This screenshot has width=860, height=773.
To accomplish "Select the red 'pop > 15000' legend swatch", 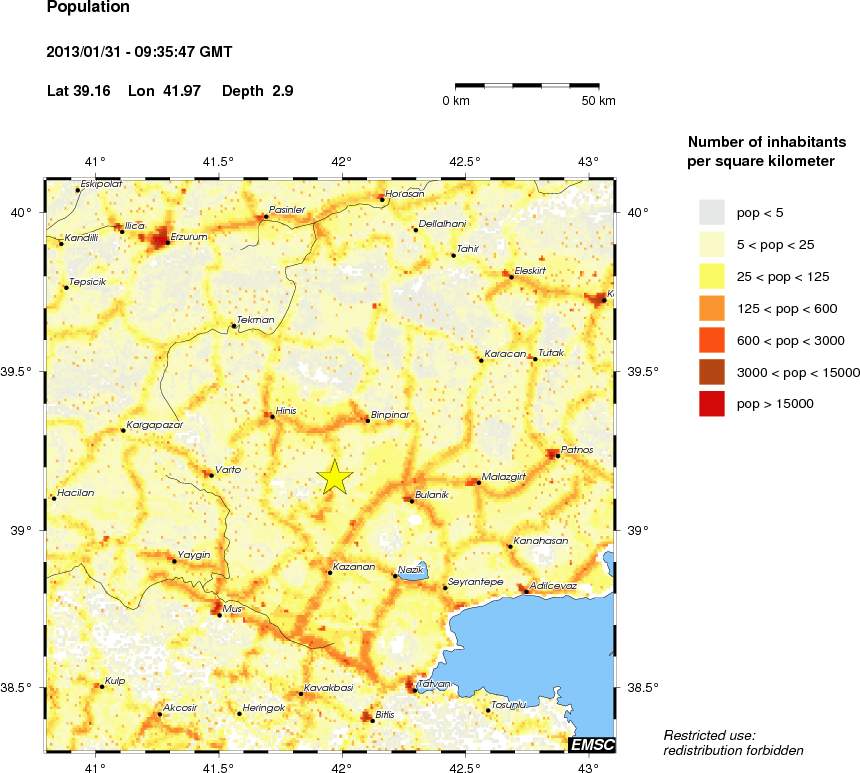I will coord(711,403).
